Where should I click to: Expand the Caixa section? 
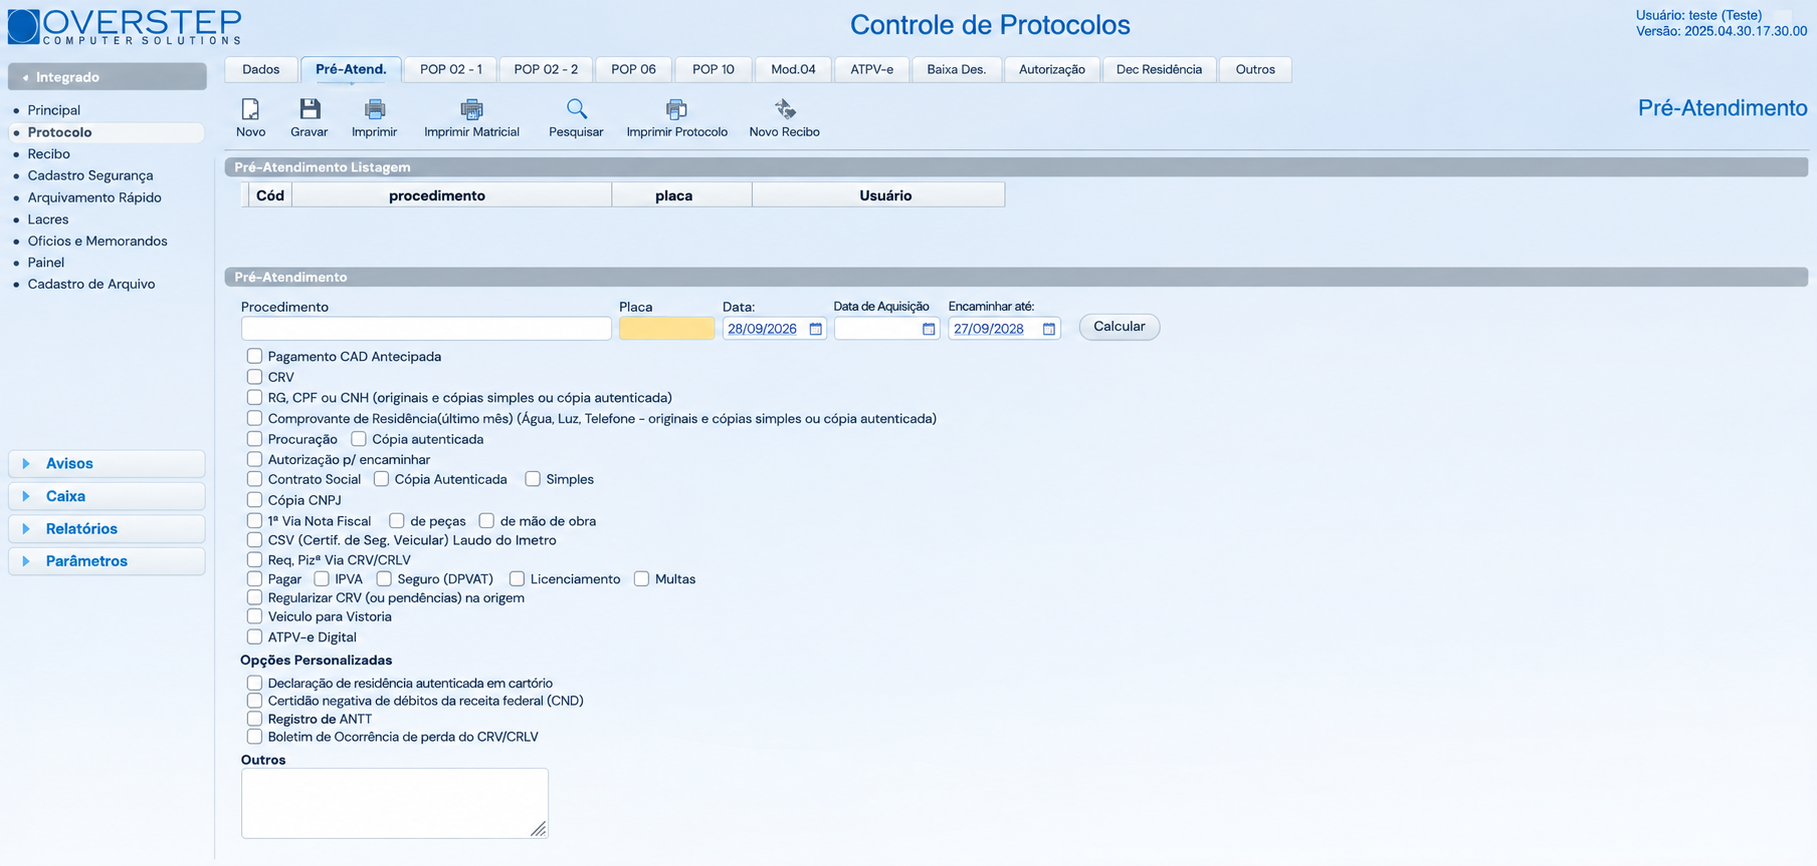(107, 496)
